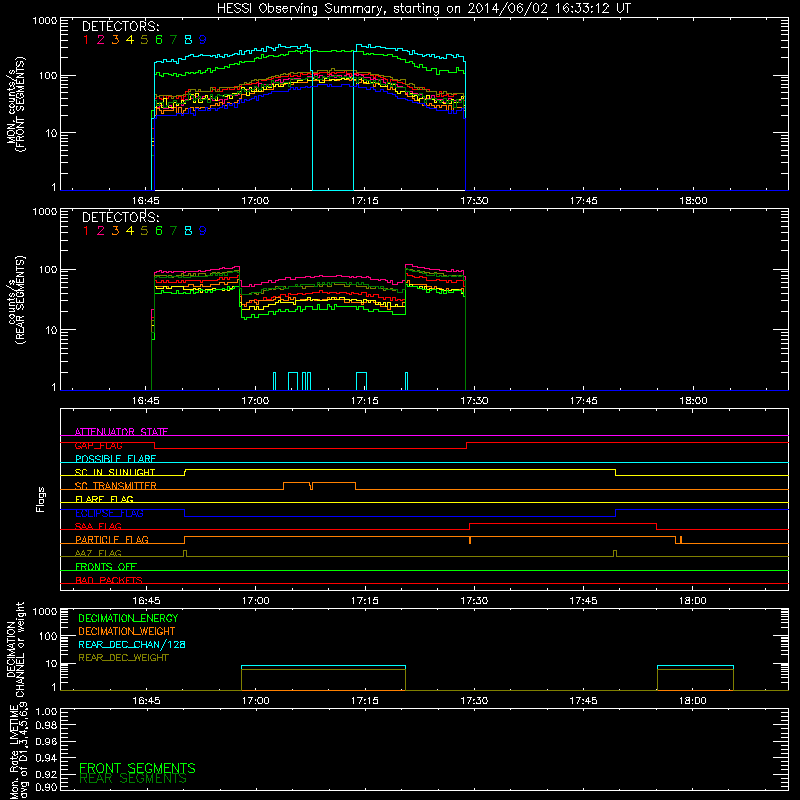Click 18:00 tick label under decimation plot
The height and width of the screenshot is (800, 800).
[x=693, y=701]
